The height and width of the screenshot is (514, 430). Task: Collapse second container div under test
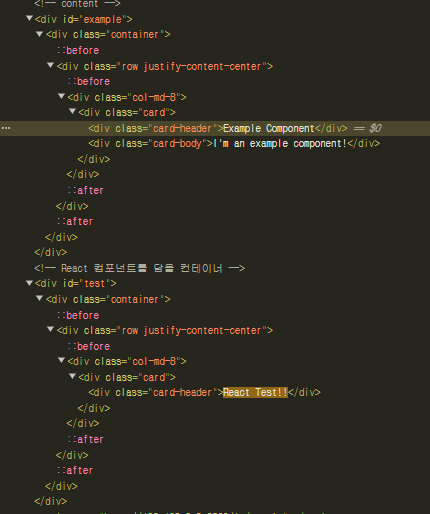(x=39, y=298)
